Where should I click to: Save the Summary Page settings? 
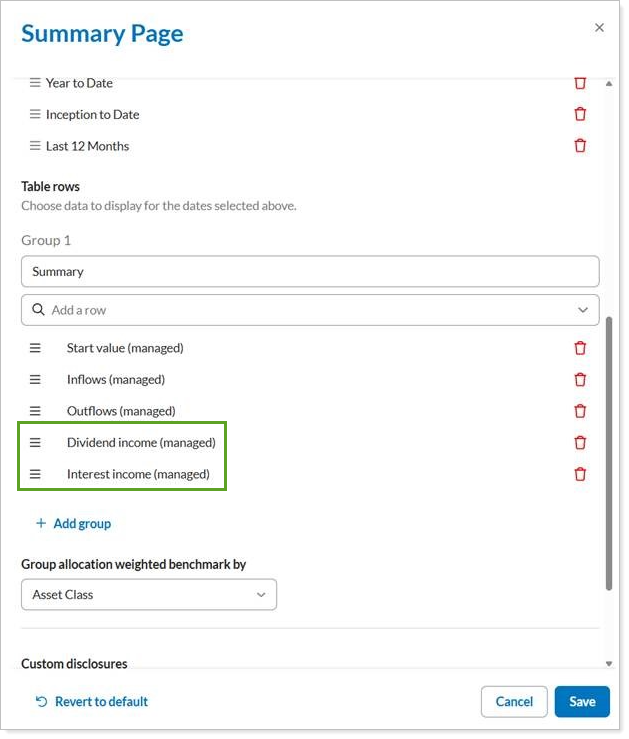[582, 702]
